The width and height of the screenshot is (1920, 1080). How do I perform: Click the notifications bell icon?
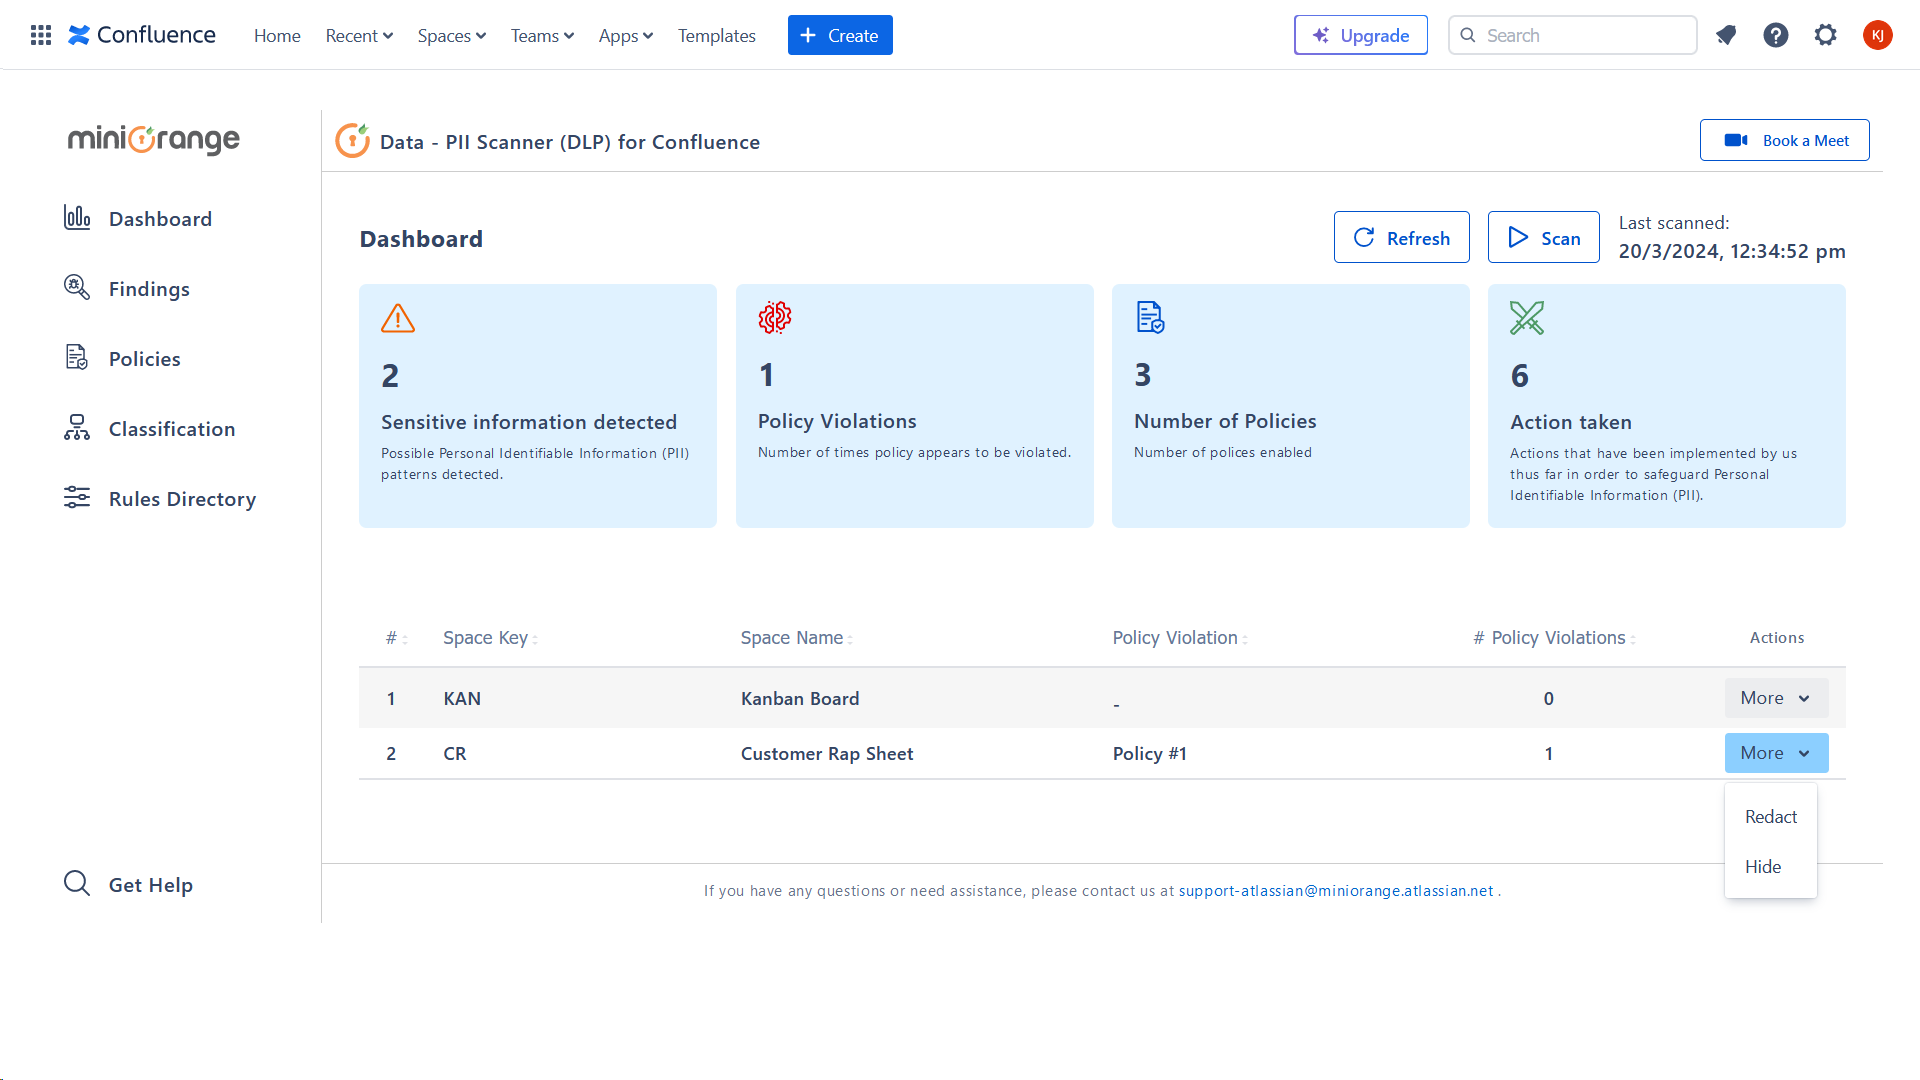click(1726, 36)
